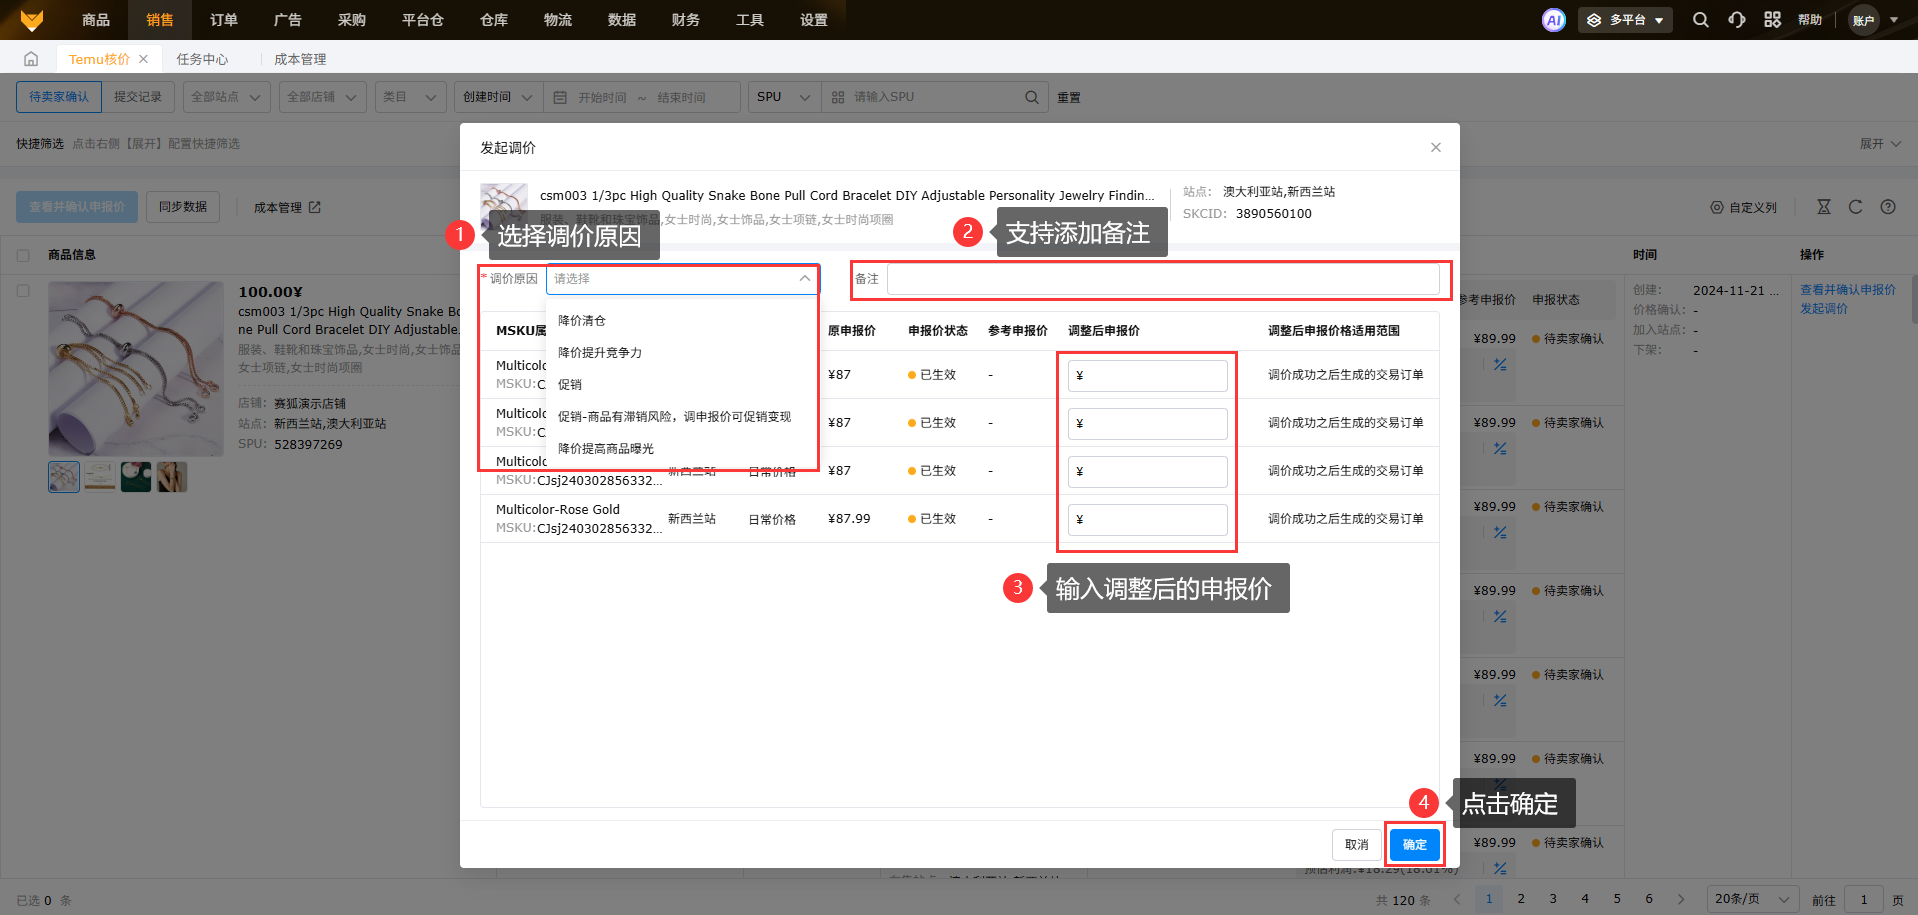Open the 账户 account menu
The height and width of the screenshot is (915, 1918).
(x=1874, y=20)
